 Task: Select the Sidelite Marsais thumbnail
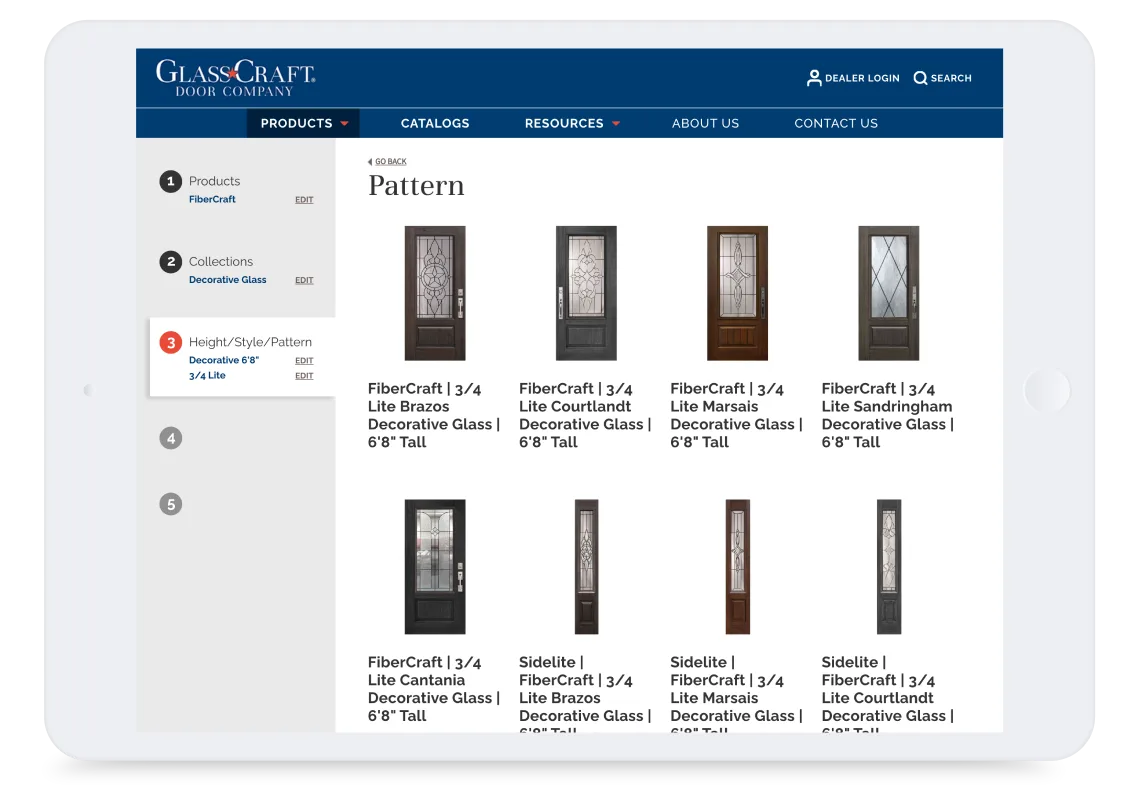(x=737, y=567)
